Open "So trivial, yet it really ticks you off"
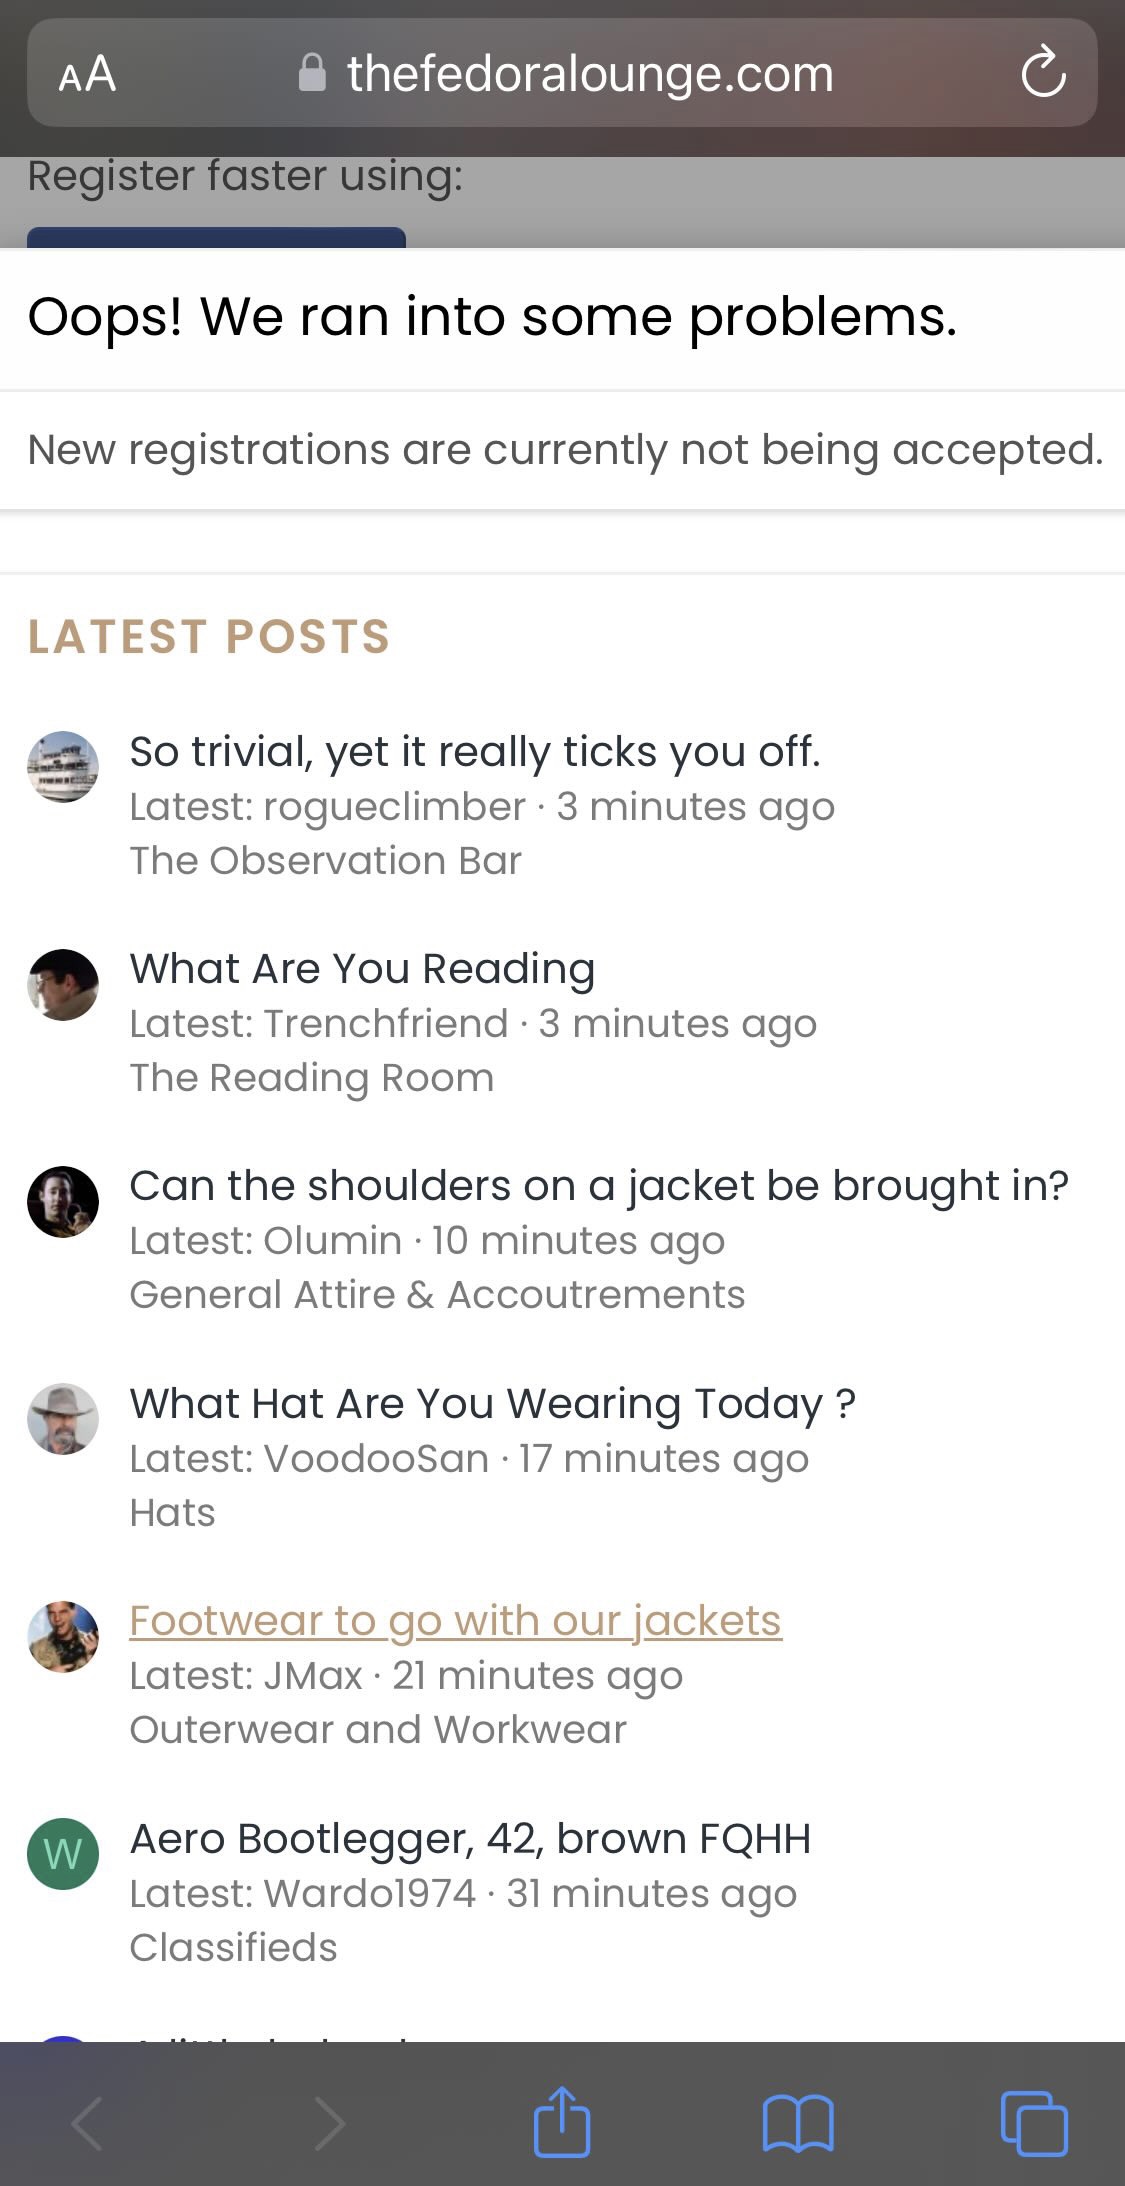This screenshot has height=2186, width=1125. 475,752
